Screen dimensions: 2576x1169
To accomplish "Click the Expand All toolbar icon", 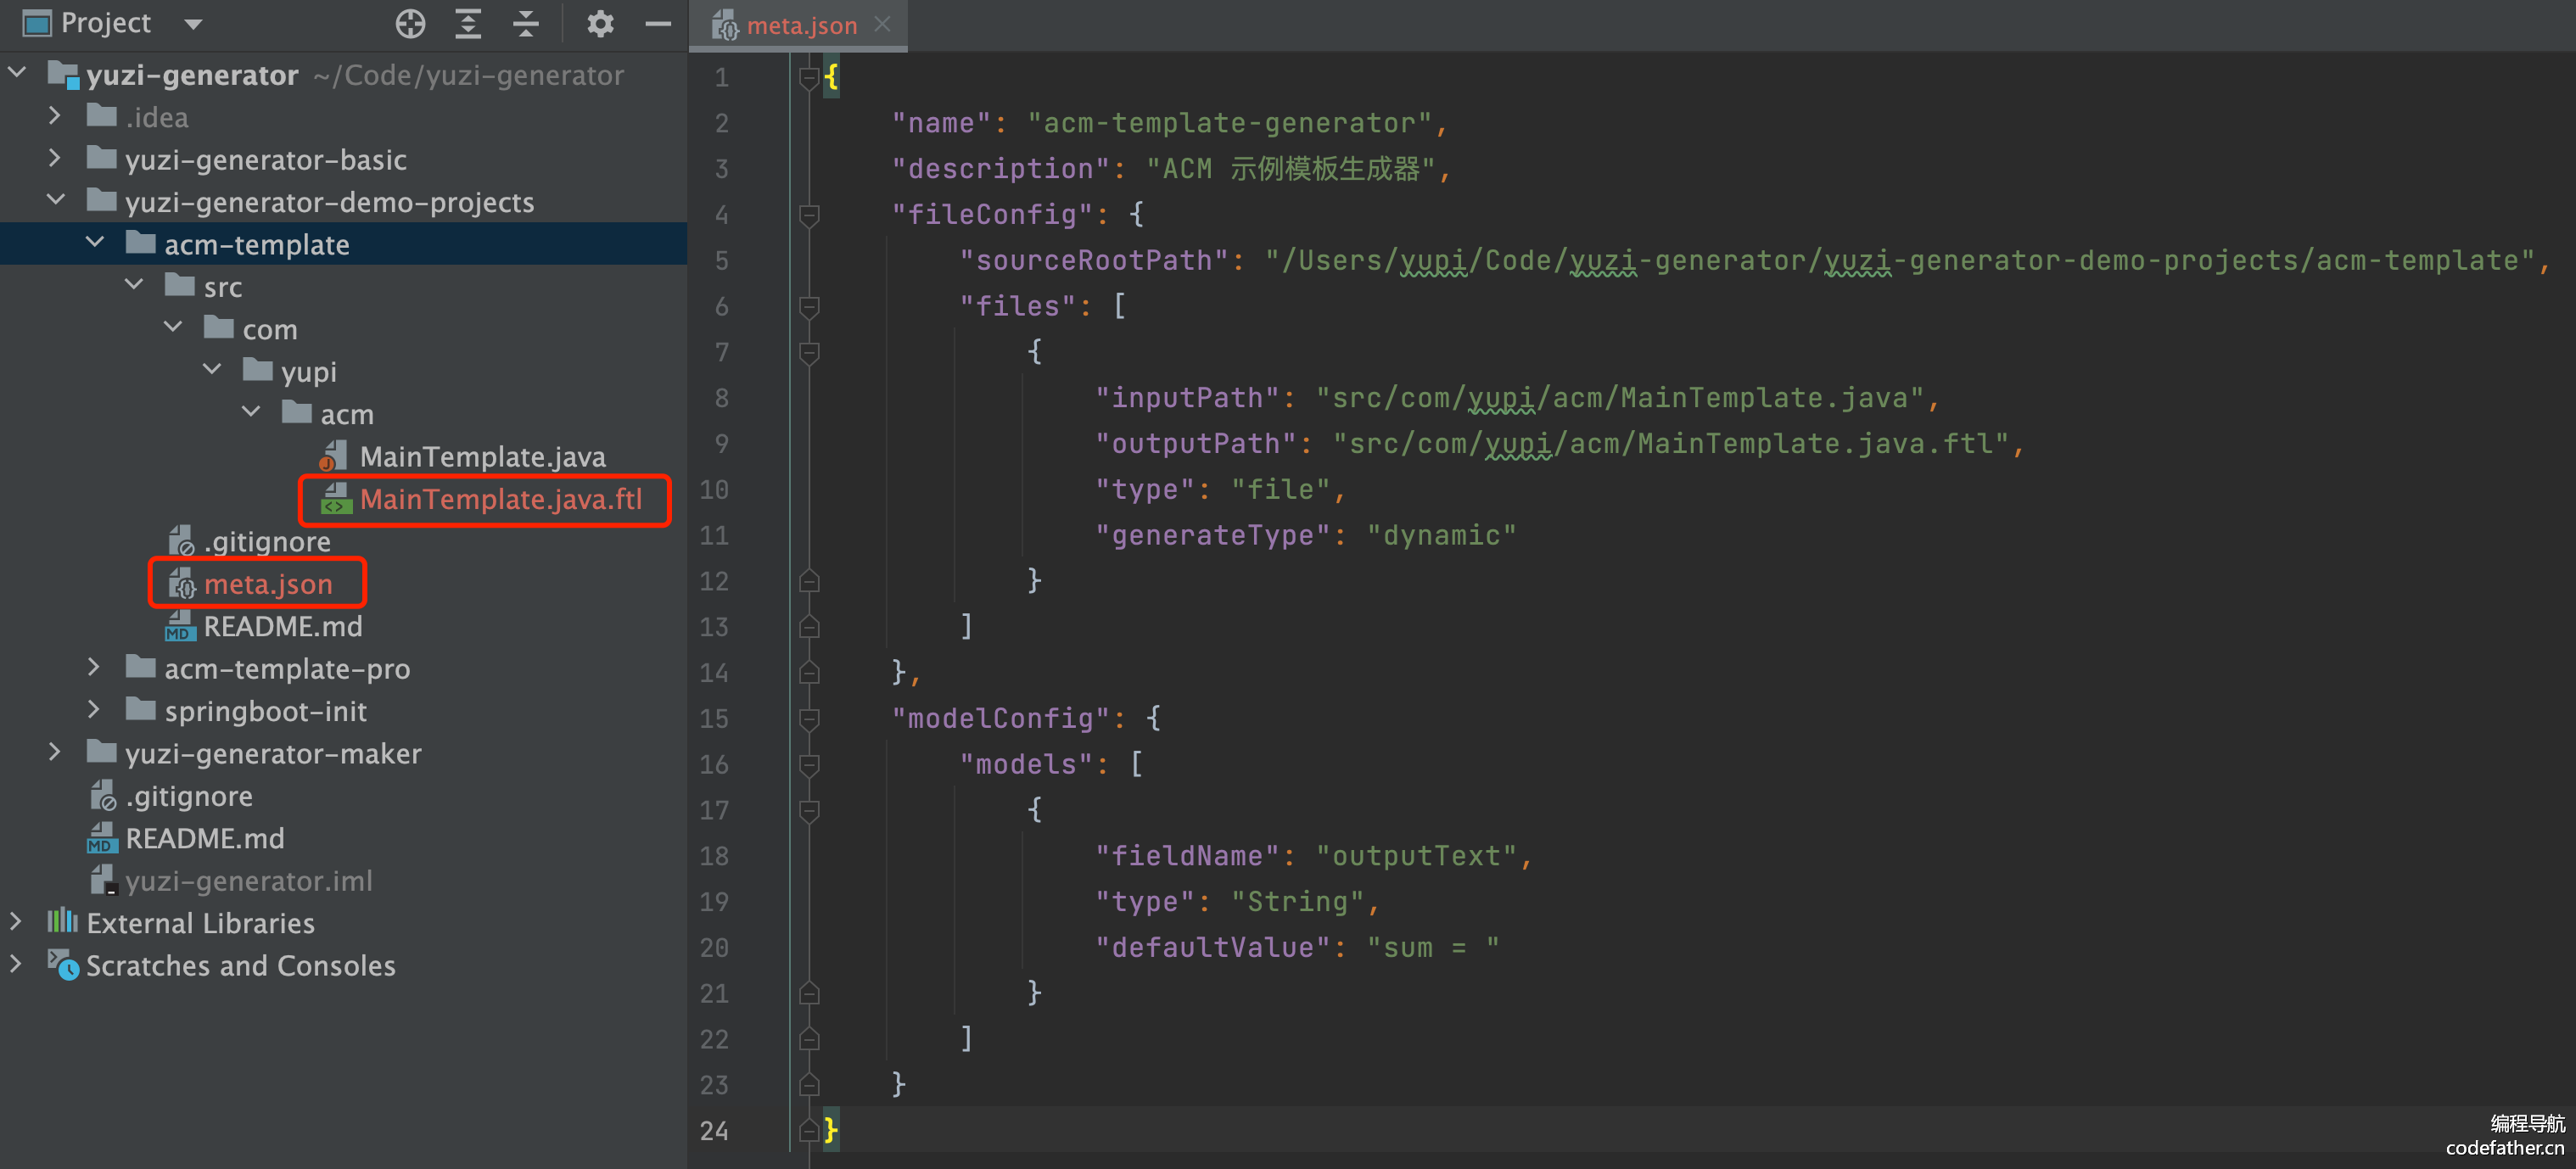I will 468,23.
